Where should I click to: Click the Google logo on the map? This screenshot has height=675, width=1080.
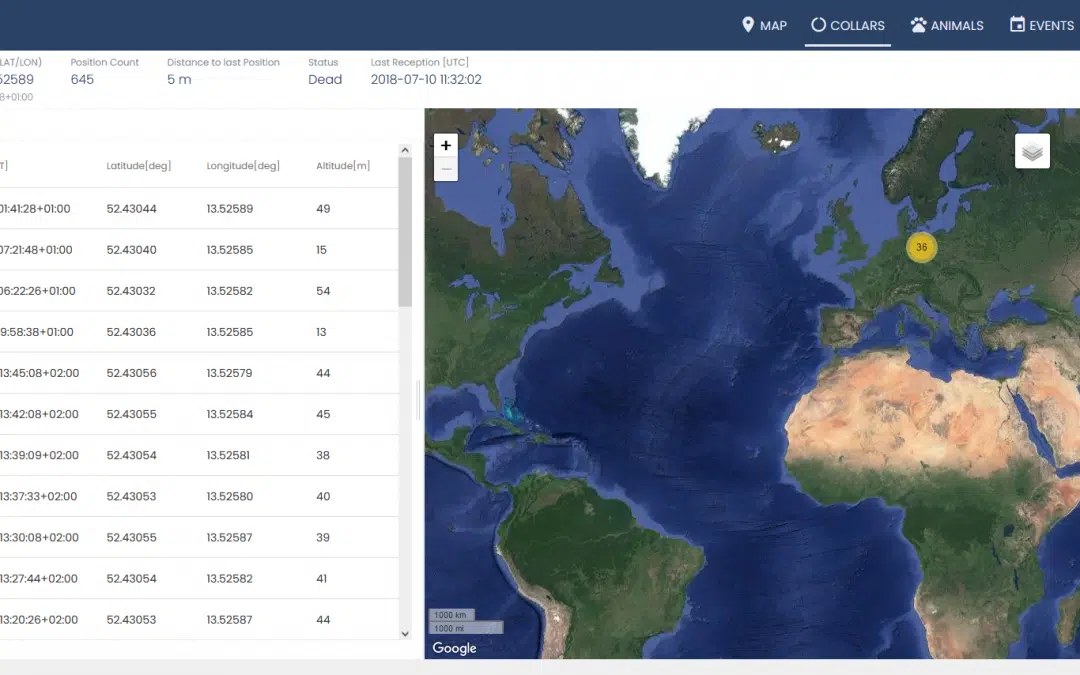pyautogui.click(x=454, y=648)
